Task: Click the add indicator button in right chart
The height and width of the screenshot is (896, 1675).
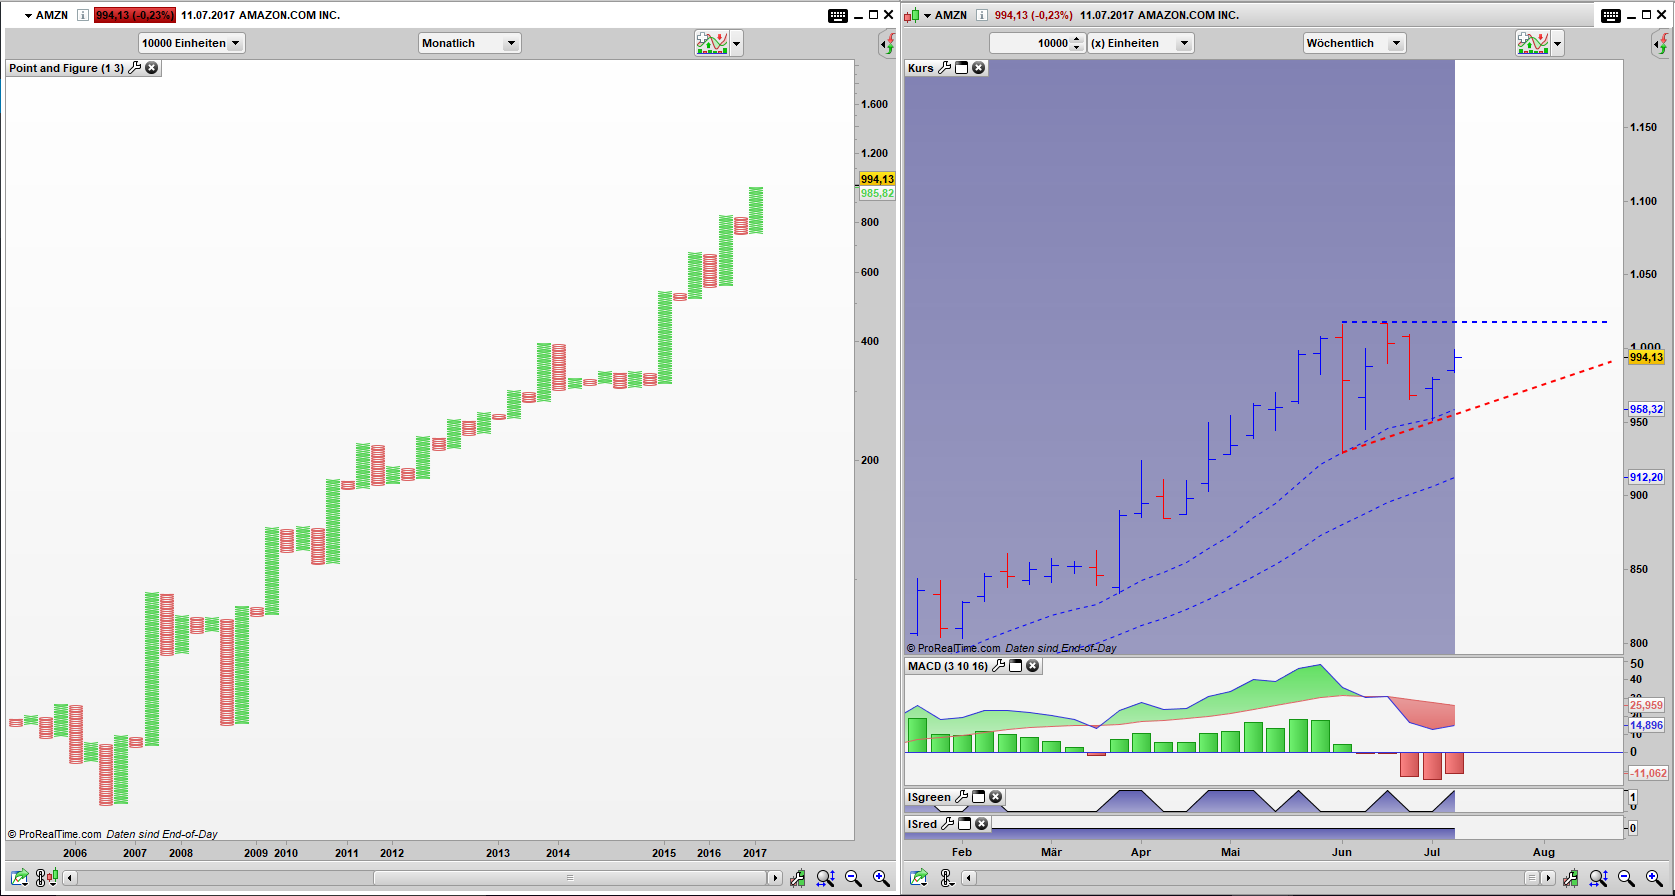Action: point(1531,43)
